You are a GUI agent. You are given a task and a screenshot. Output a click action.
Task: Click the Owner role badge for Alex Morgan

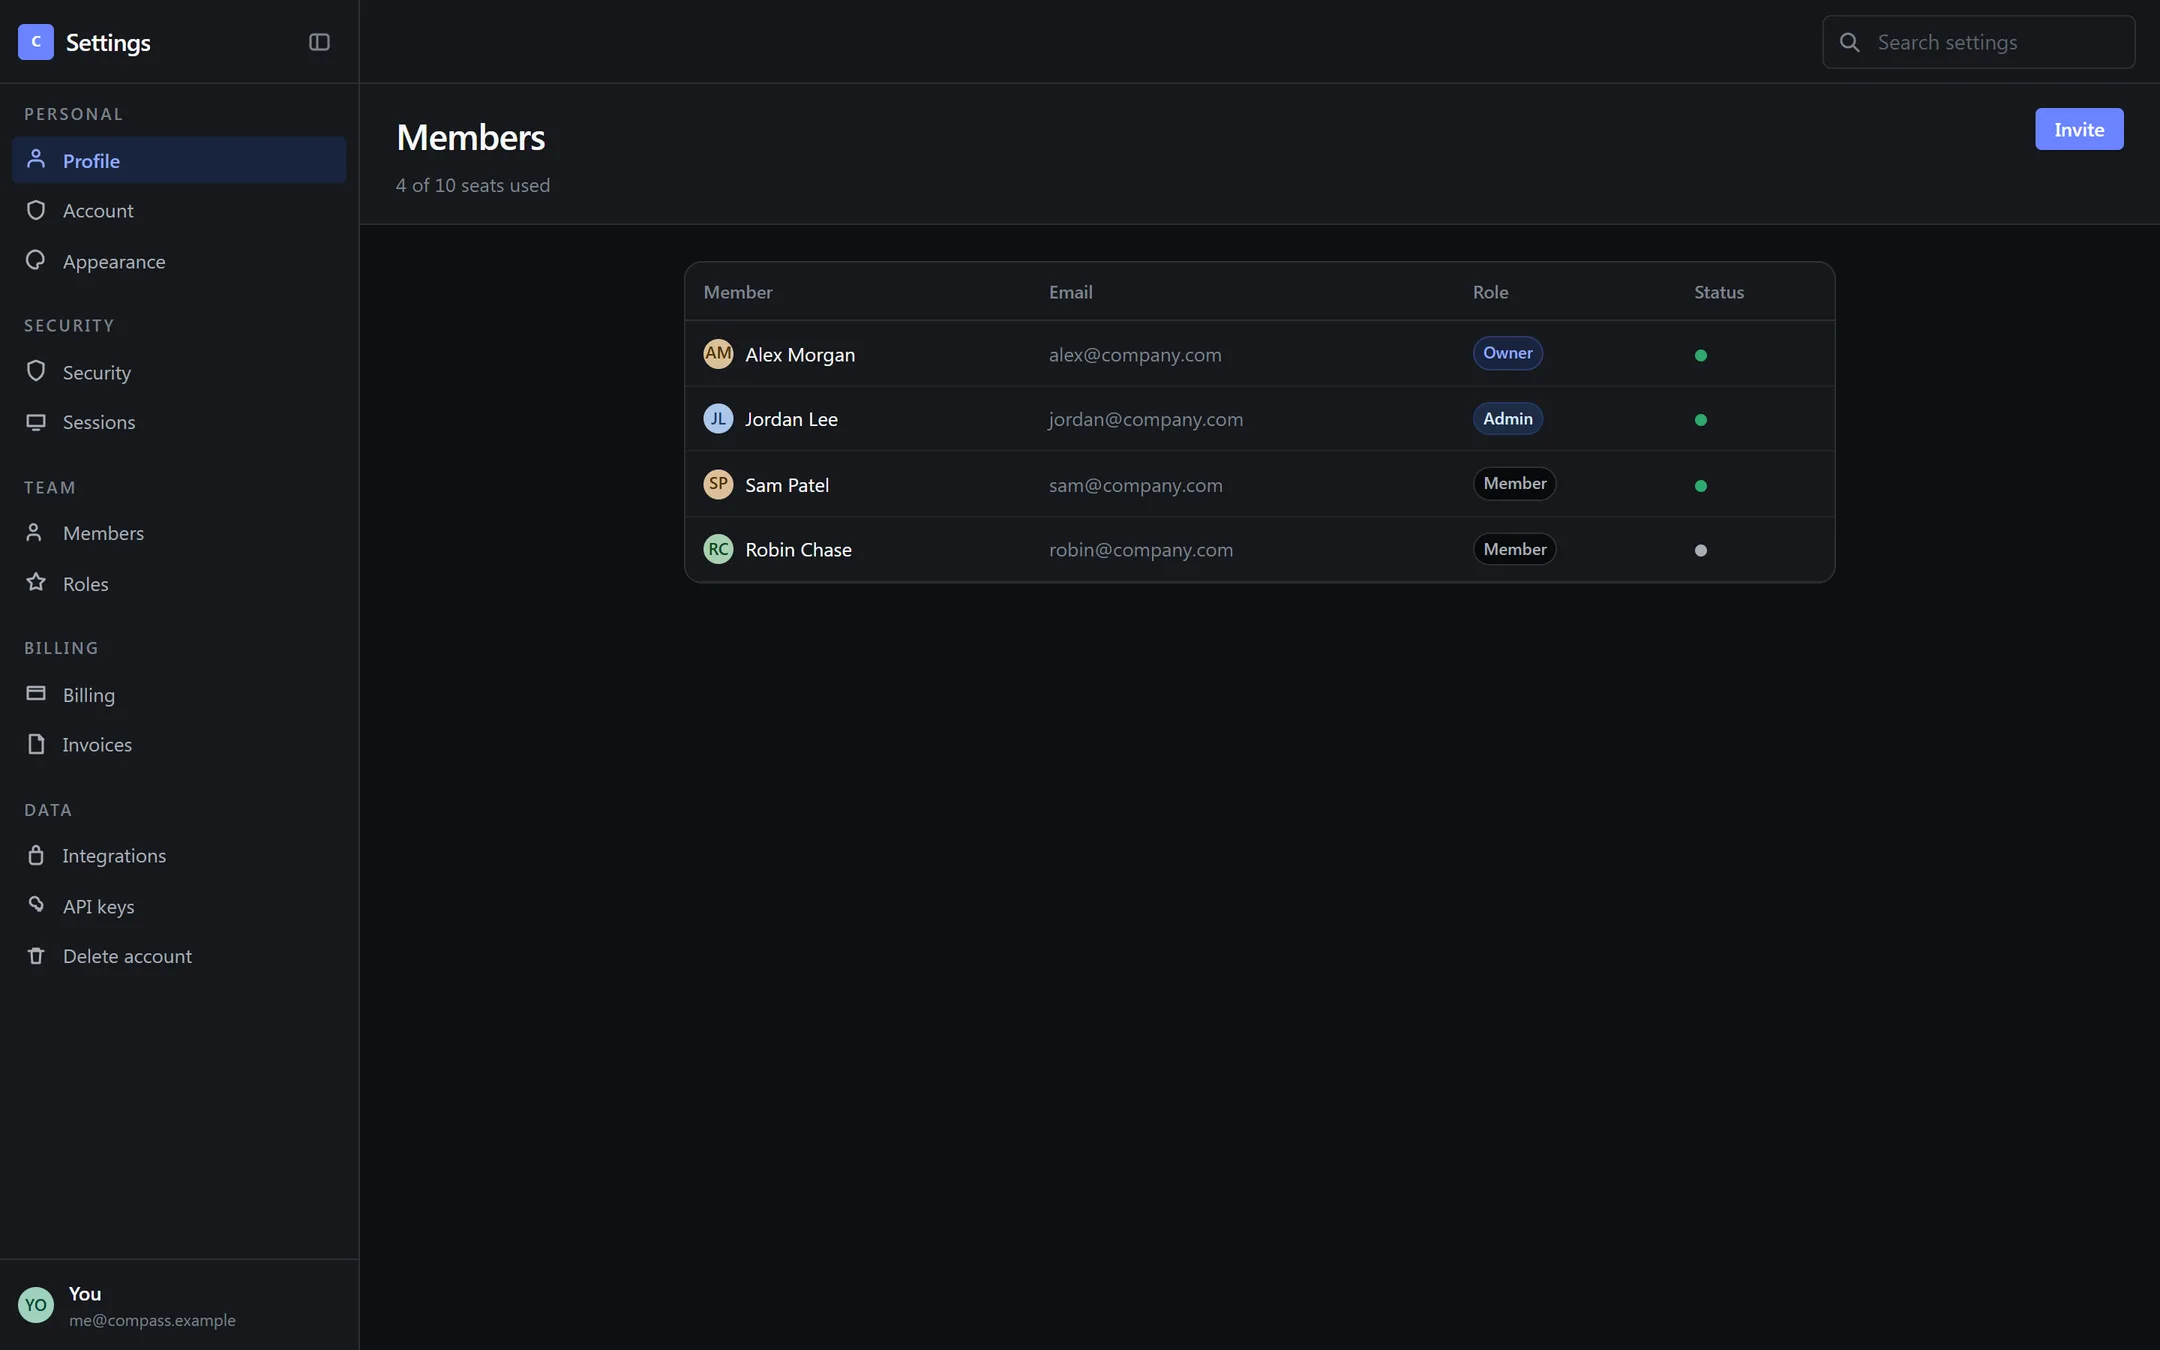[x=1507, y=353]
